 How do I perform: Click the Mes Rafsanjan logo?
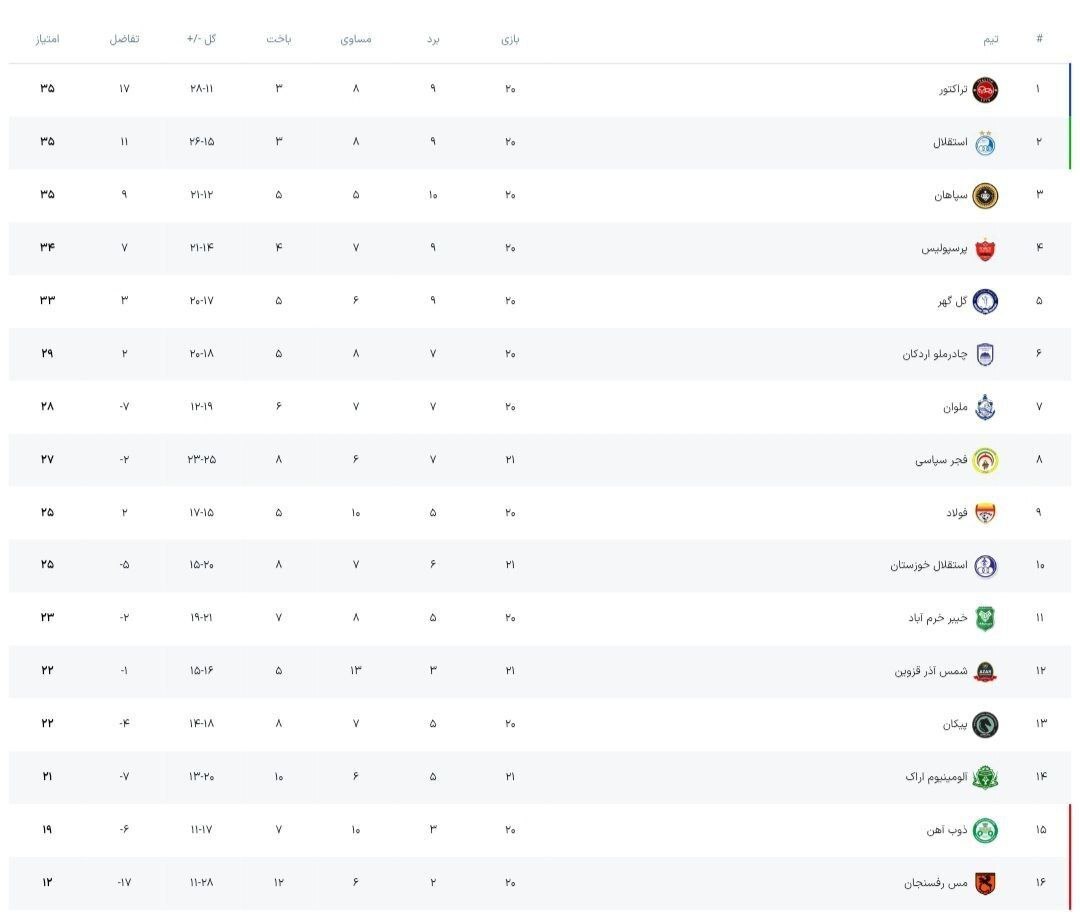tap(985, 883)
